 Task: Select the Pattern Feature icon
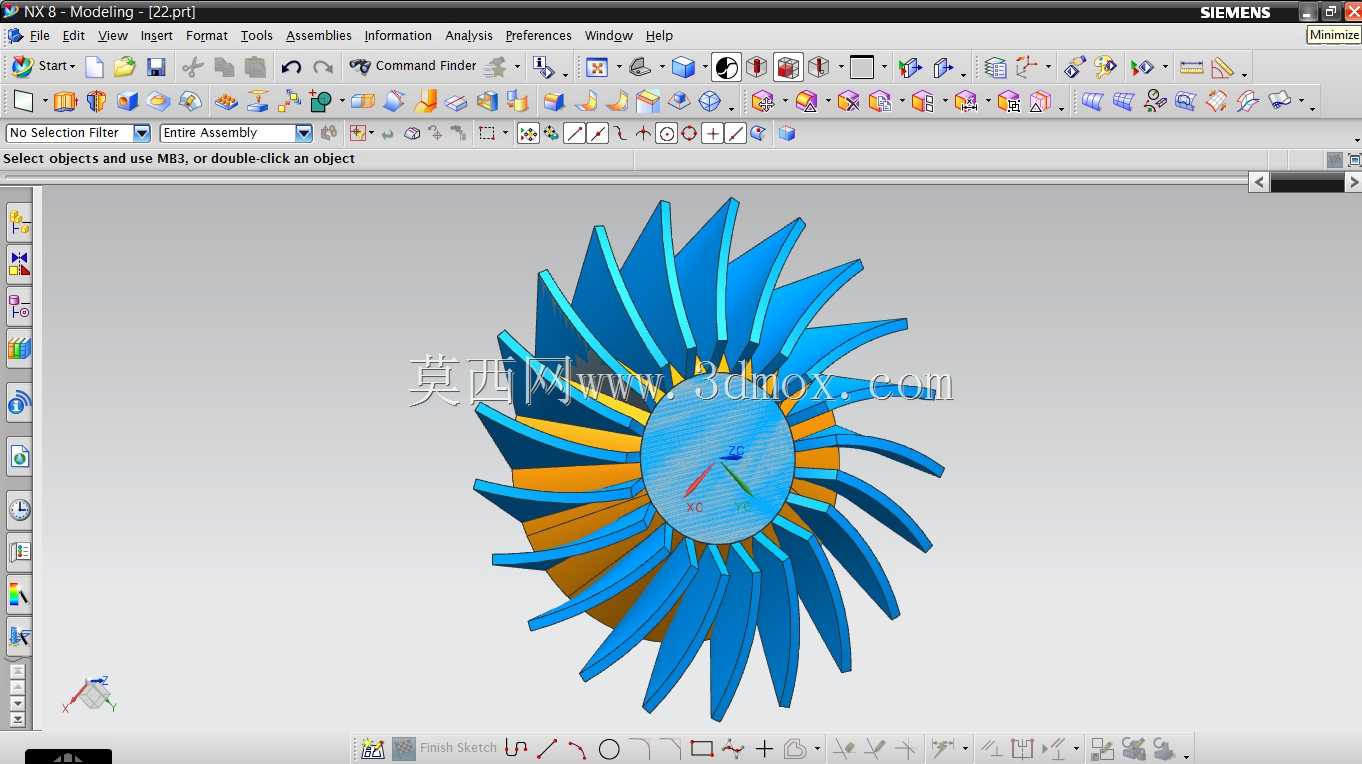click(227, 101)
